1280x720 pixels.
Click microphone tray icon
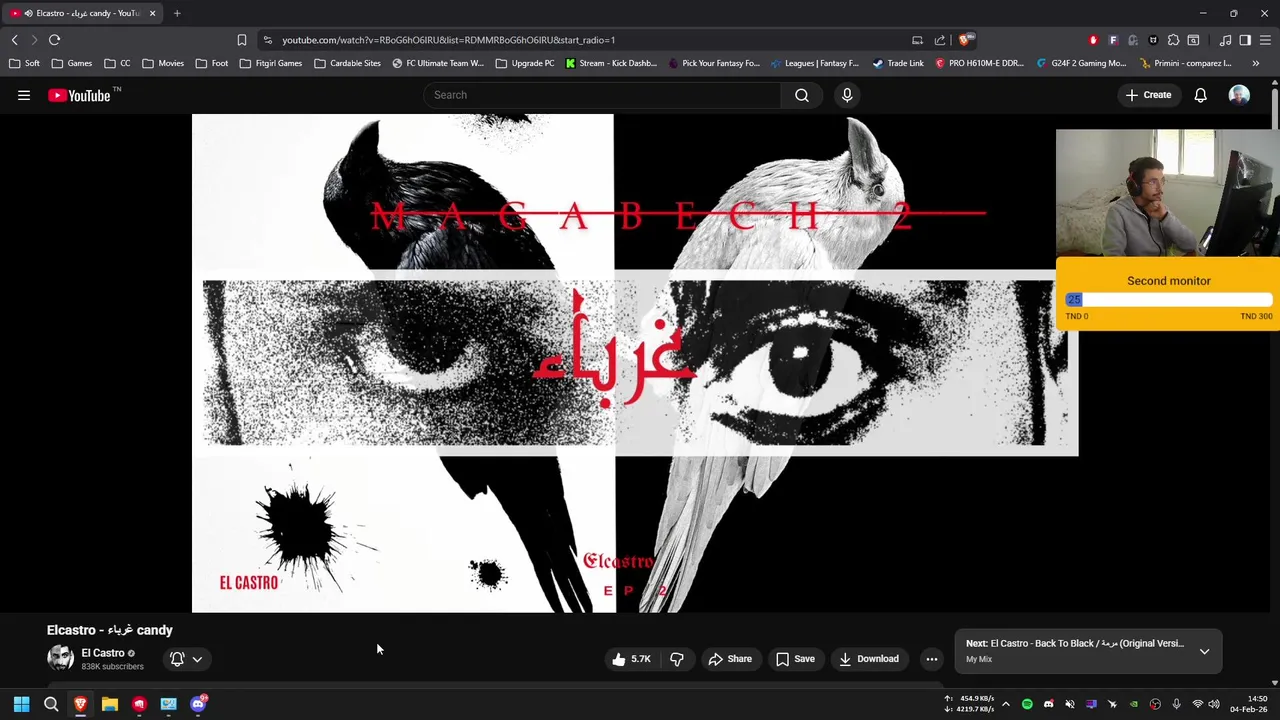point(1176,704)
